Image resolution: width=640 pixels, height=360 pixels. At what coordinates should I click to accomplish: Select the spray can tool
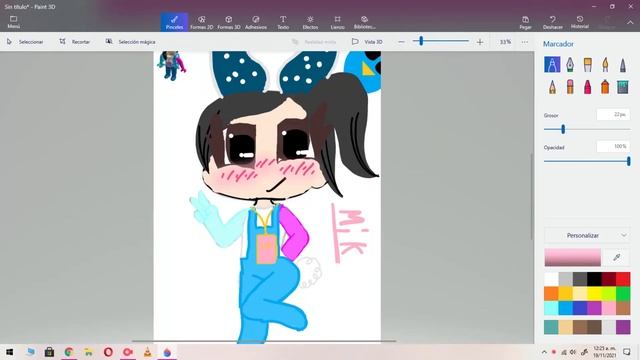[x=605, y=87]
